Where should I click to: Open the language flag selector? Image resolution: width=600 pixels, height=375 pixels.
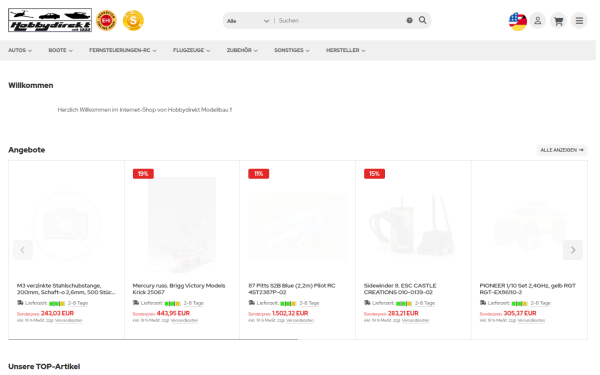(x=518, y=21)
